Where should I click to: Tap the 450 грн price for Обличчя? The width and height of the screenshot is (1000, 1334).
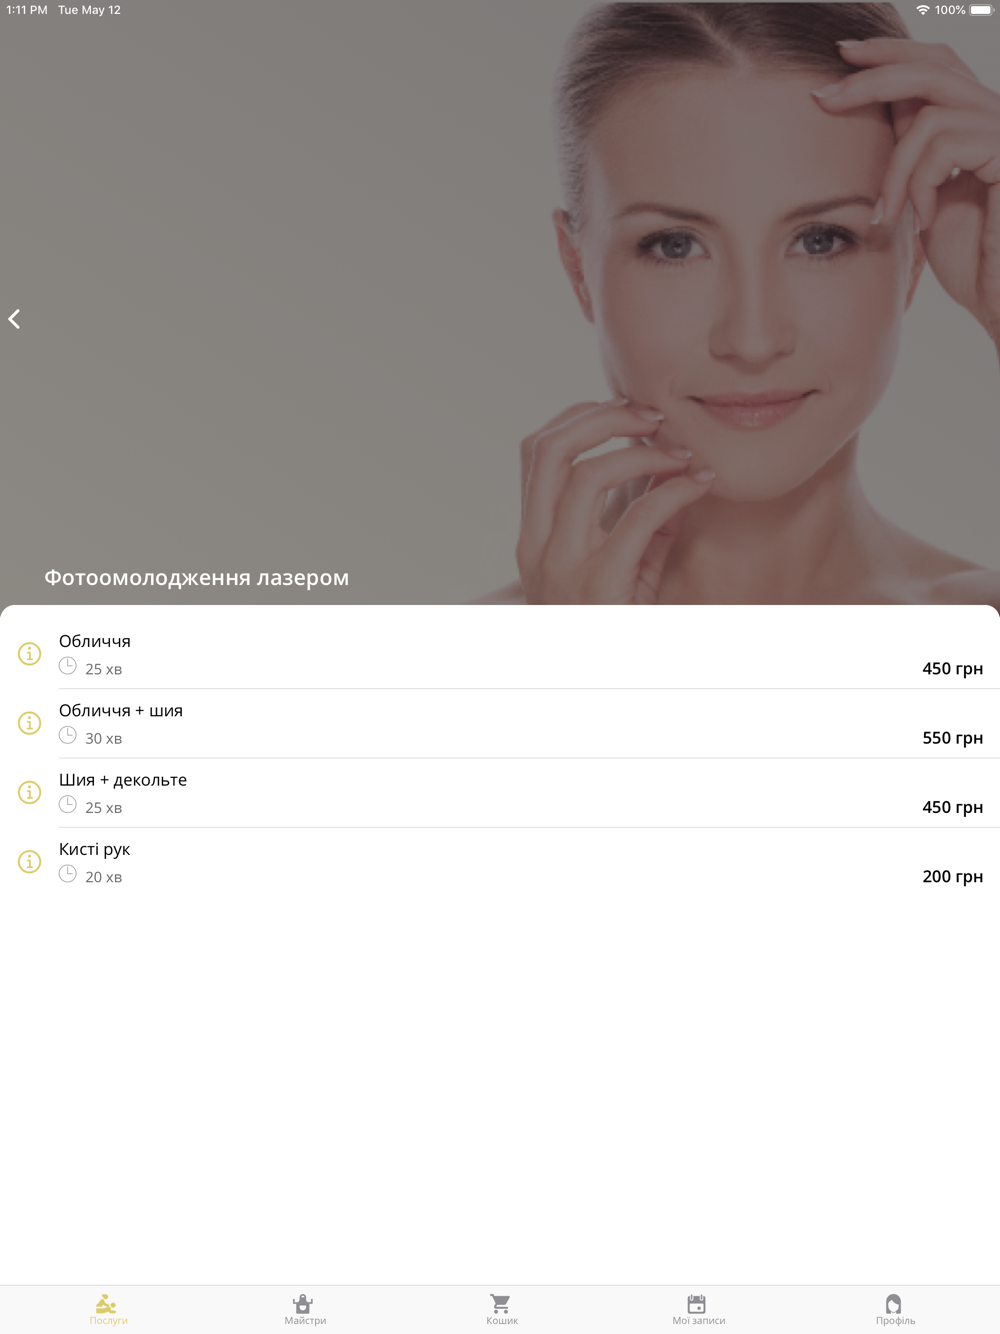click(952, 669)
